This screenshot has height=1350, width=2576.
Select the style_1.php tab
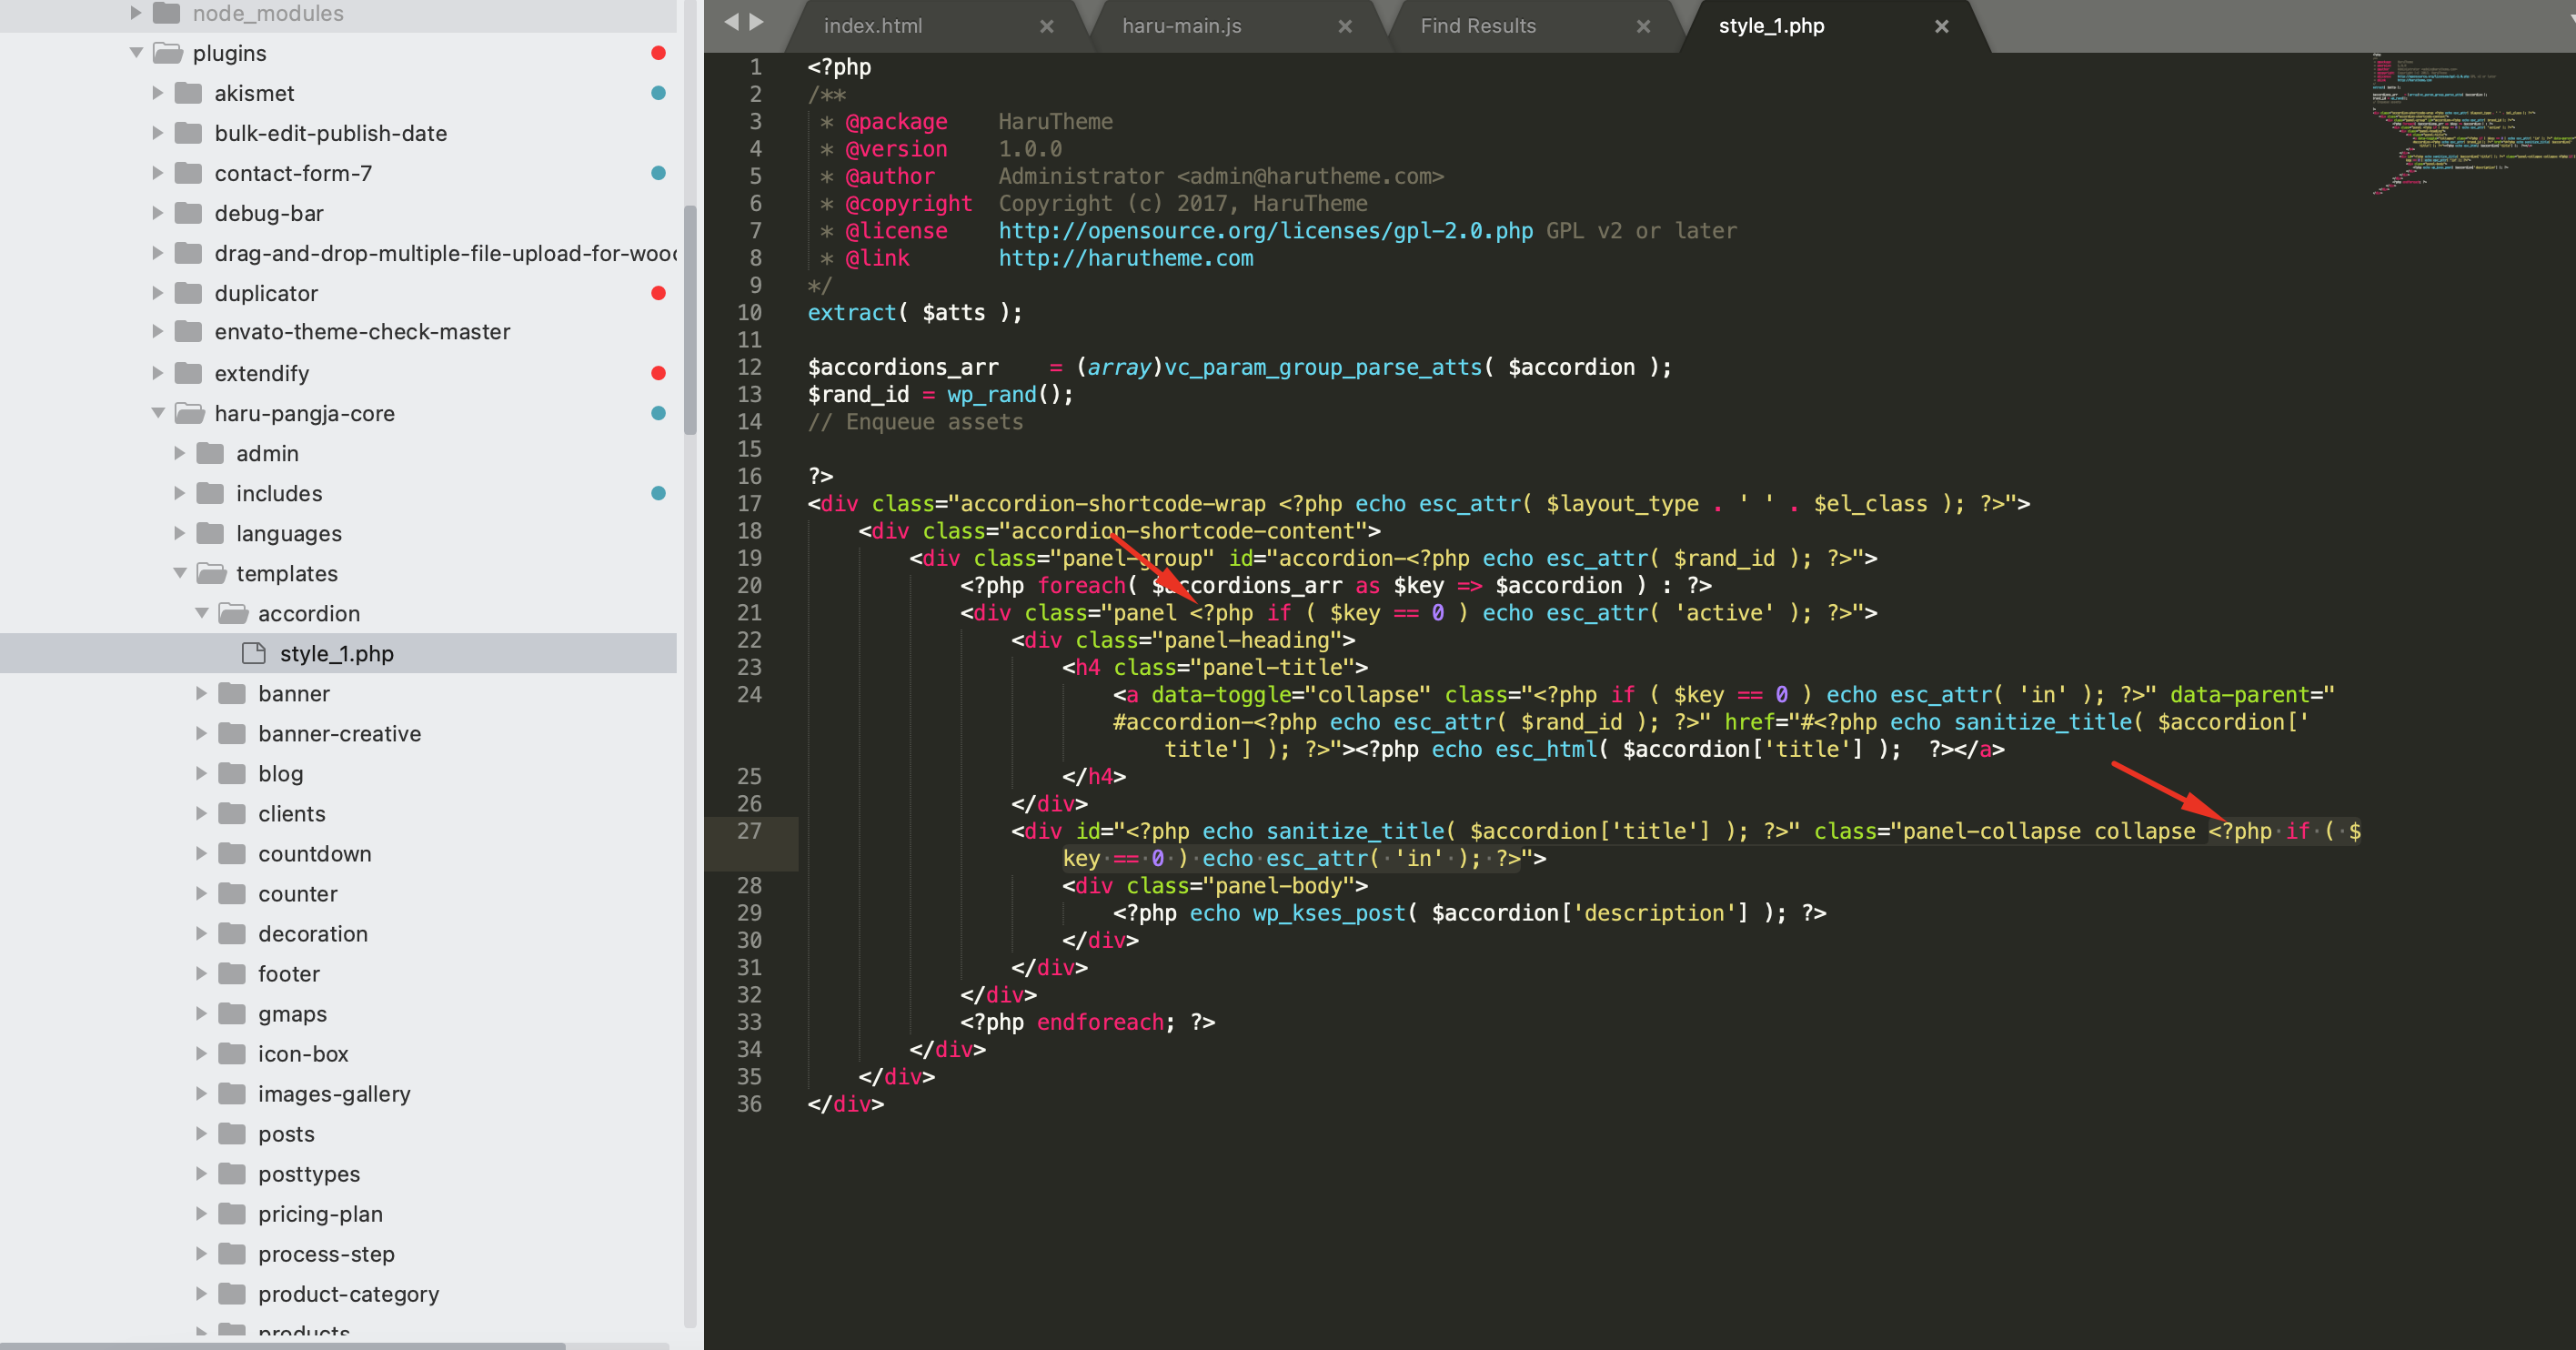(x=1771, y=26)
